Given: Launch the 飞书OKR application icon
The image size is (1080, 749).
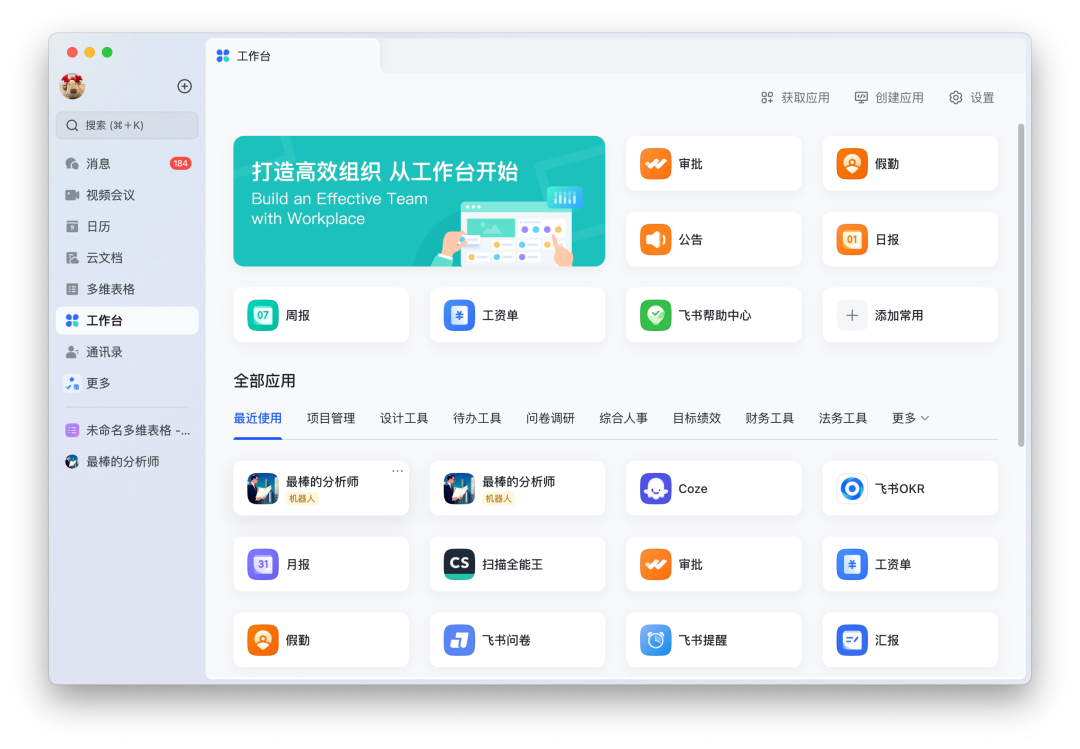Looking at the screenshot, I should click(x=852, y=489).
